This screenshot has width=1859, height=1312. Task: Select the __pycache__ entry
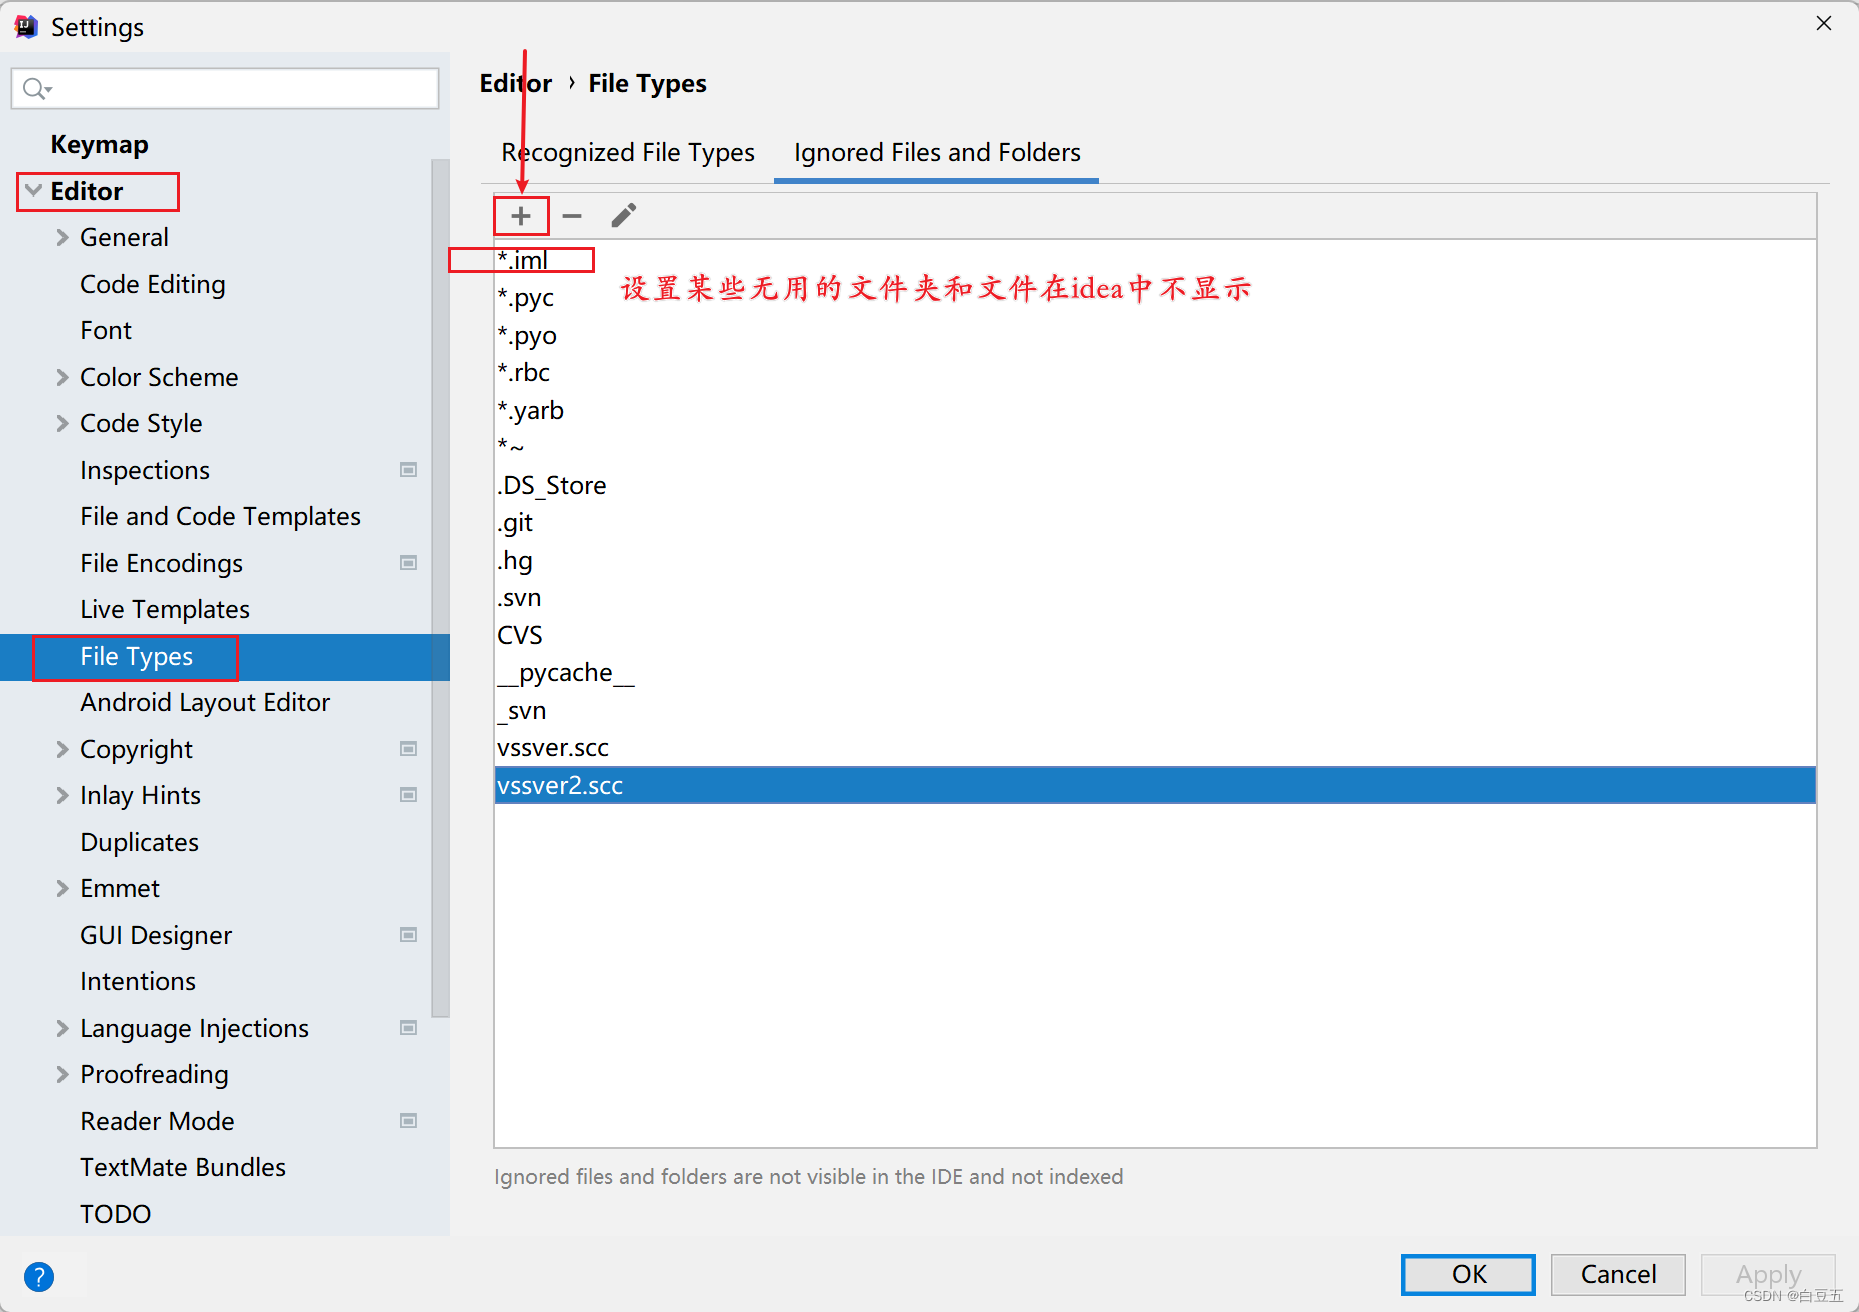click(1155, 673)
